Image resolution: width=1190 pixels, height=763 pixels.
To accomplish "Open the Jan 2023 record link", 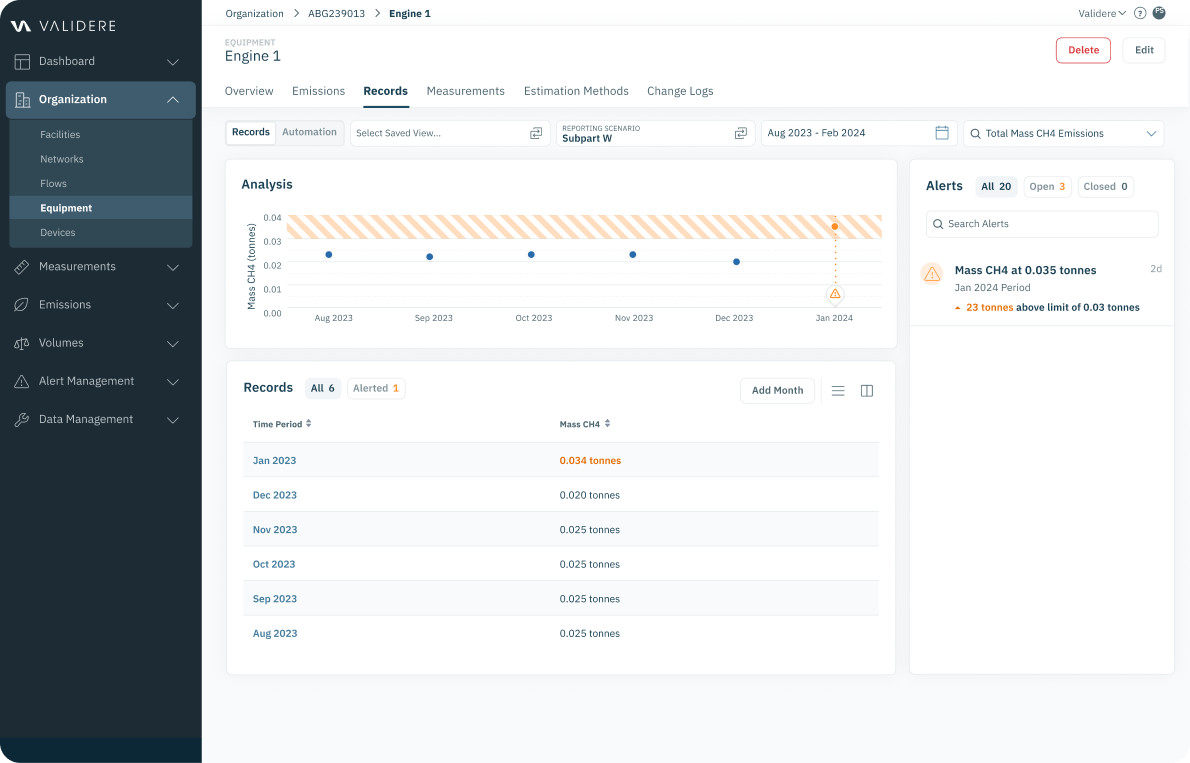I will coord(274,461).
